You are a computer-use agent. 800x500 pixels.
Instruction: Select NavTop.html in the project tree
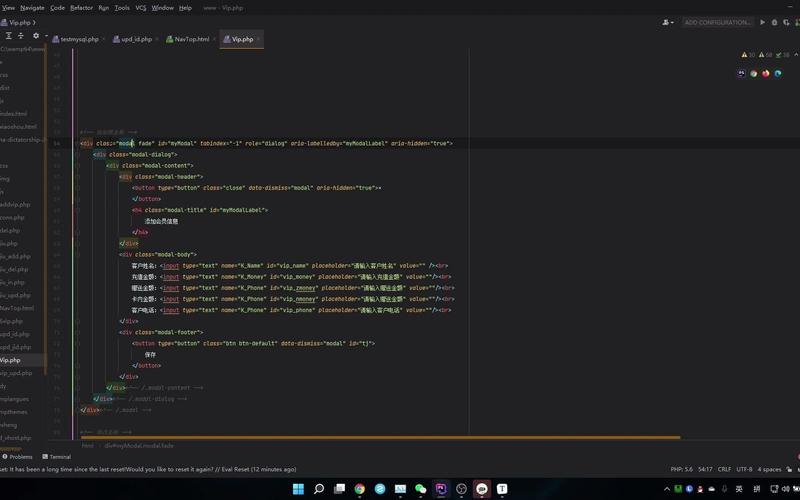[17, 308]
